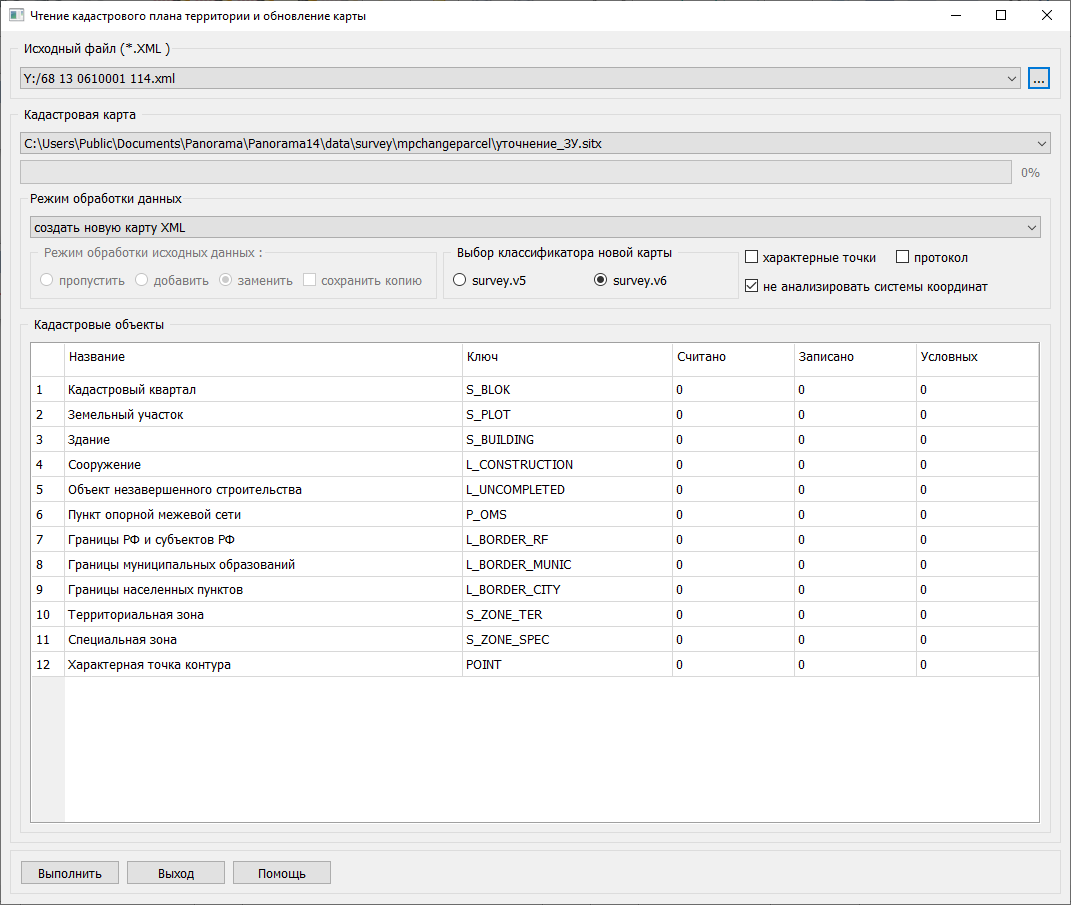Click the application icon in the title bar
The image size is (1071, 905).
16,16
